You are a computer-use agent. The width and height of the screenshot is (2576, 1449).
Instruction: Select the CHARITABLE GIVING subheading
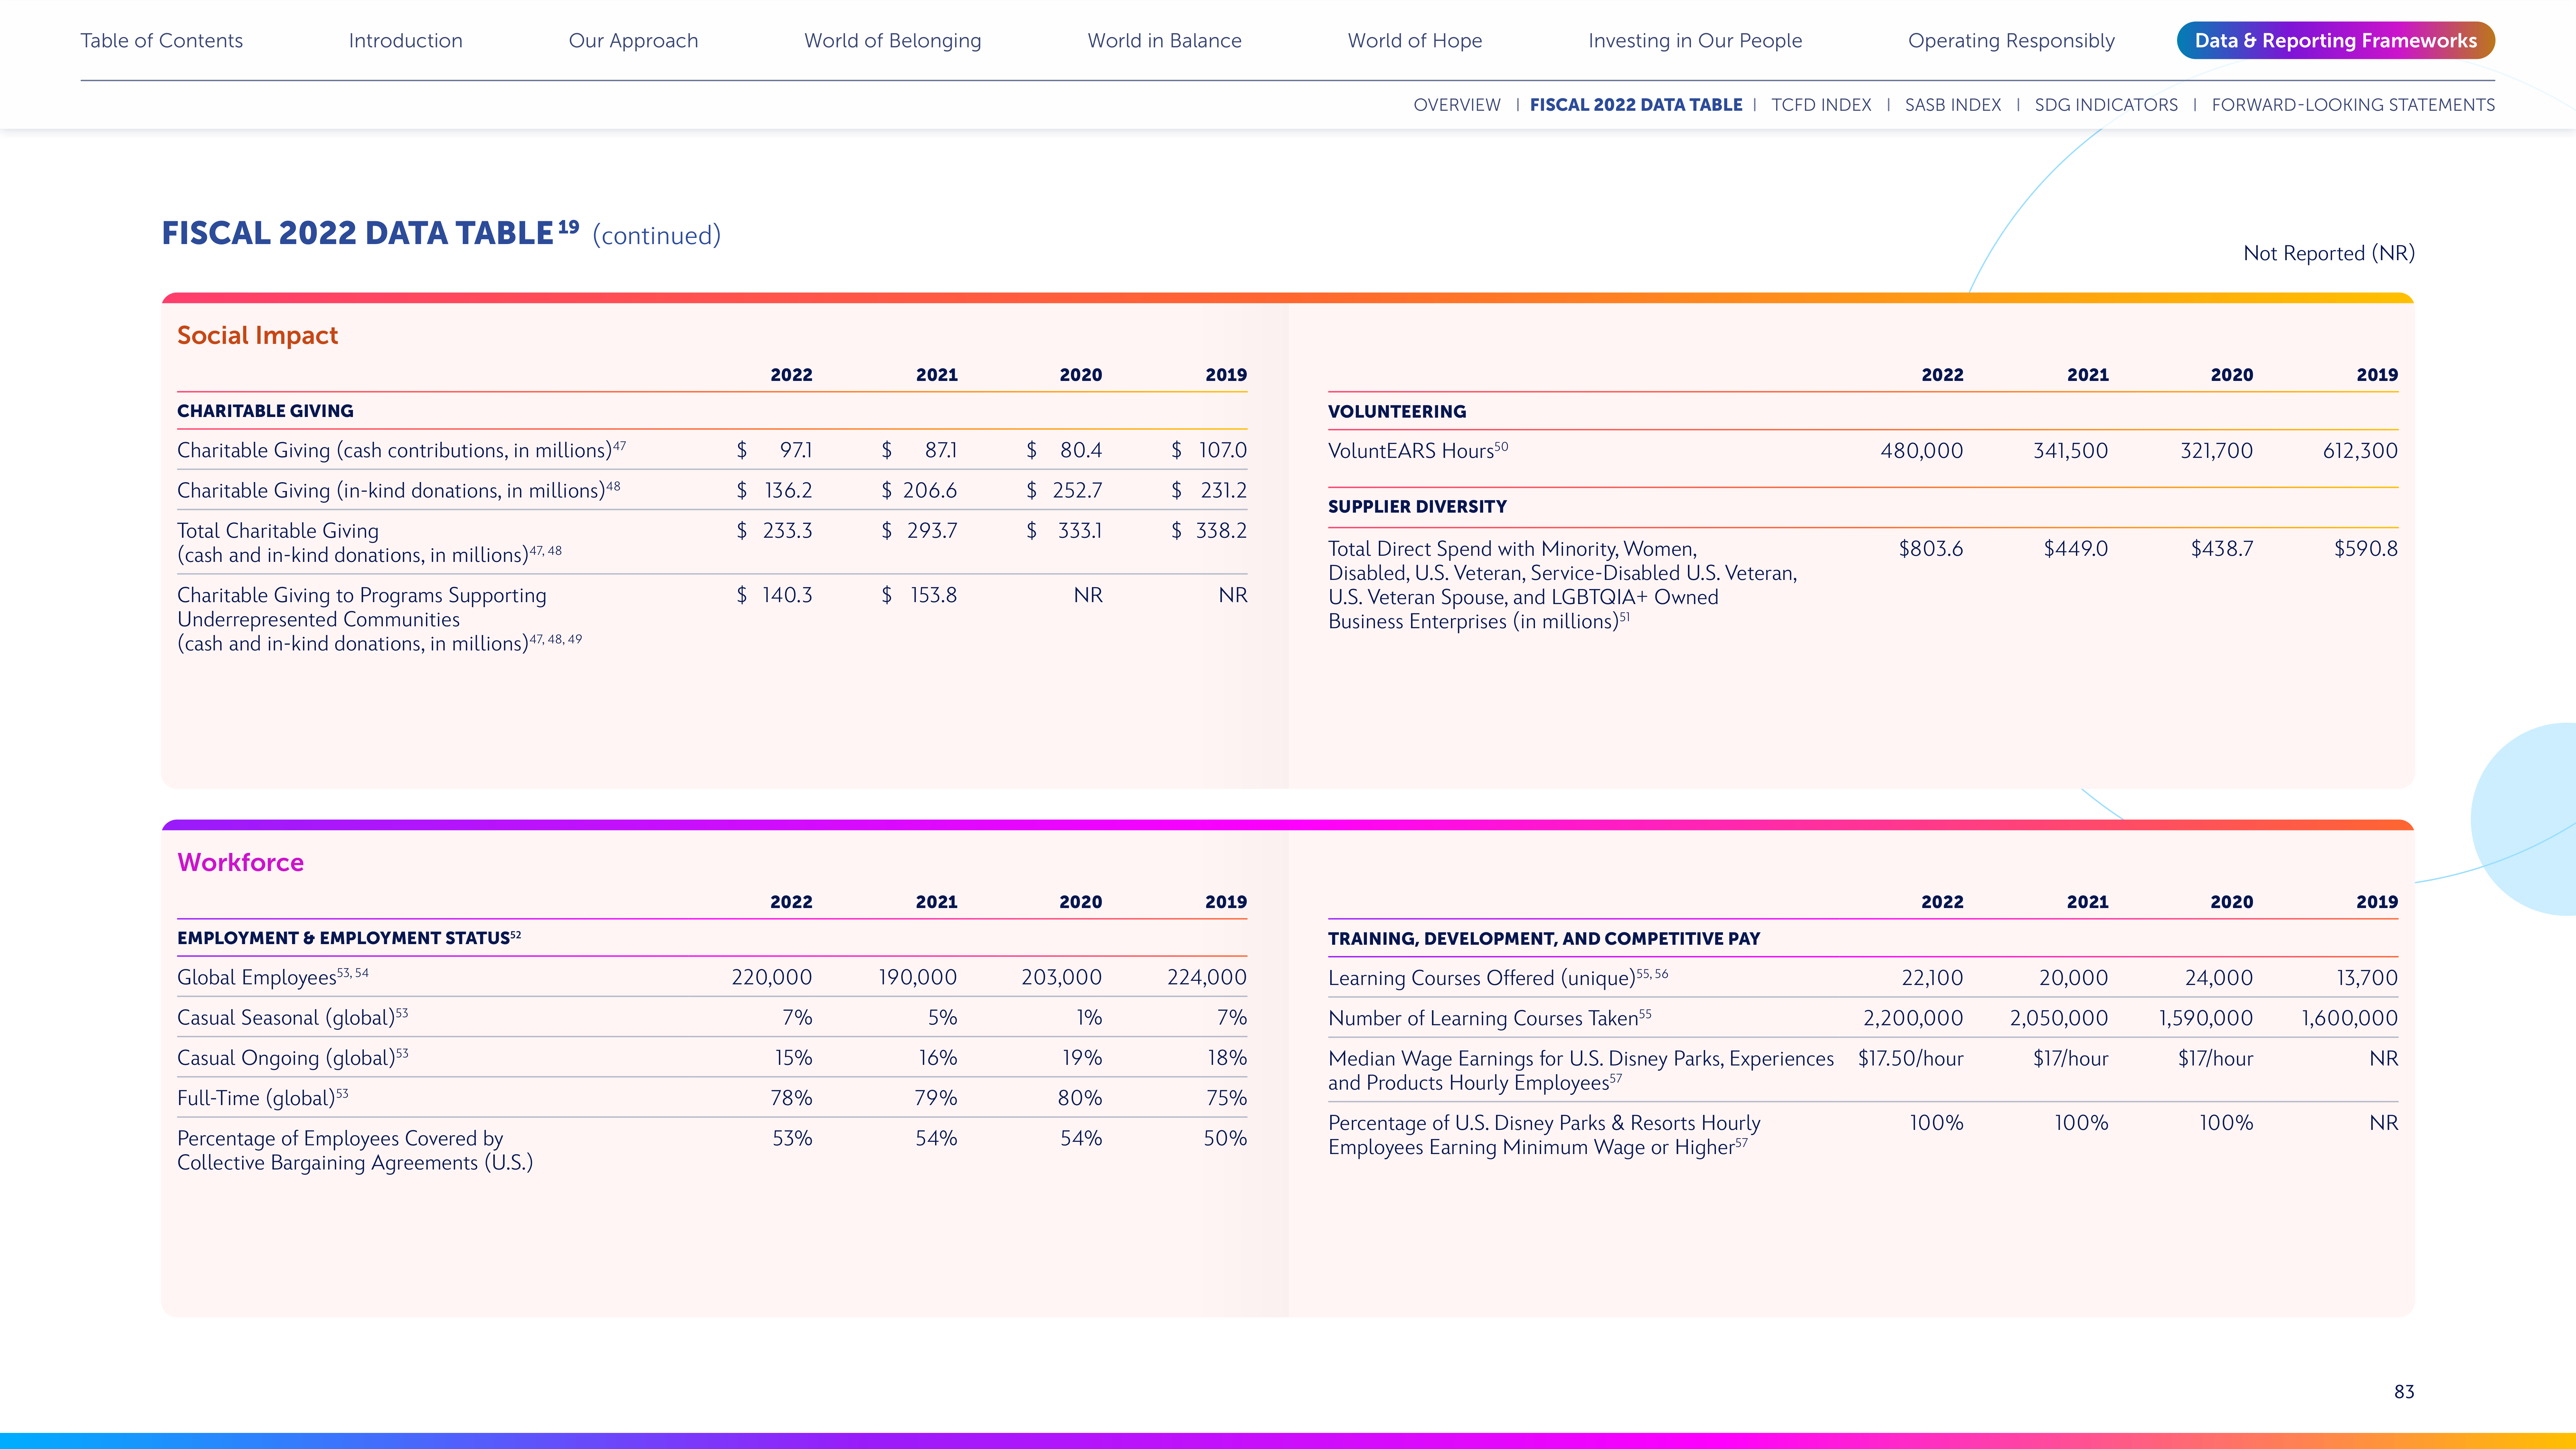pos(265,411)
